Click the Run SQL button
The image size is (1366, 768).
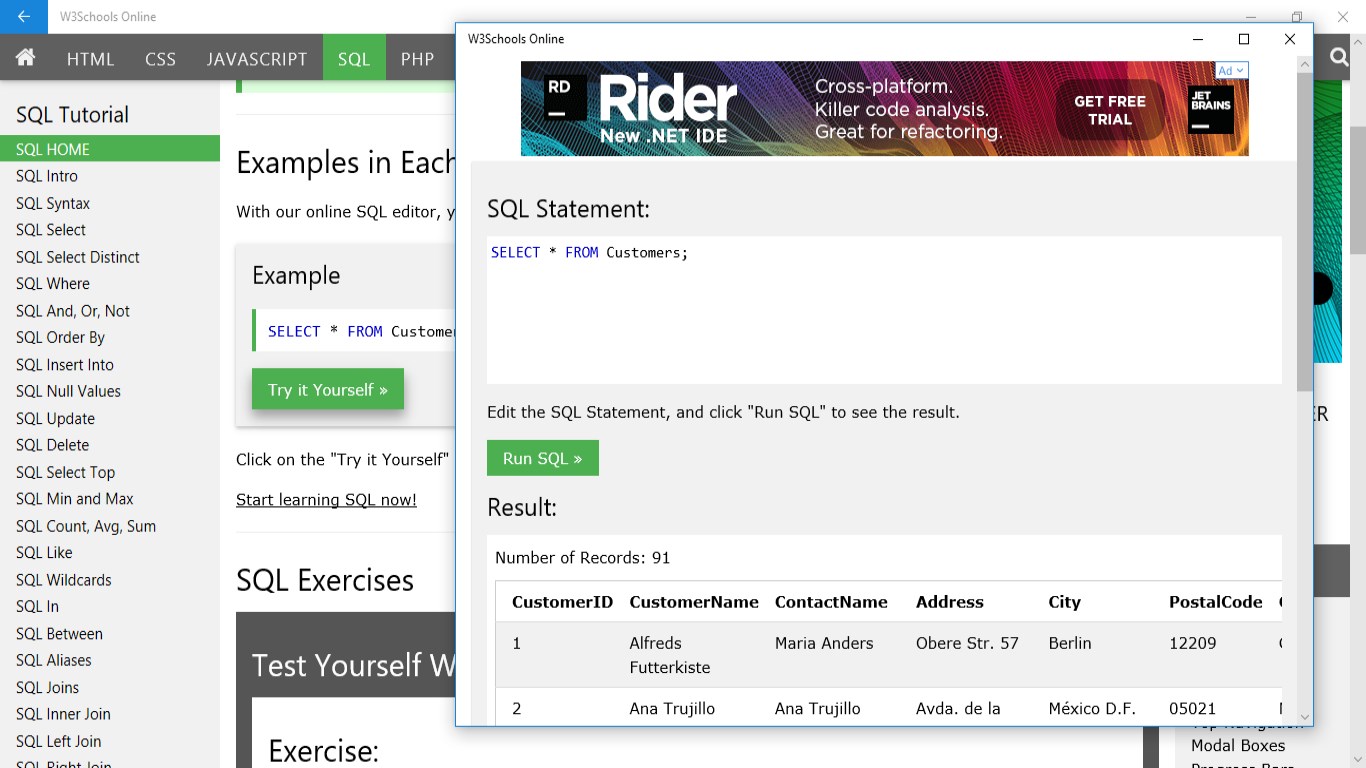[542, 457]
